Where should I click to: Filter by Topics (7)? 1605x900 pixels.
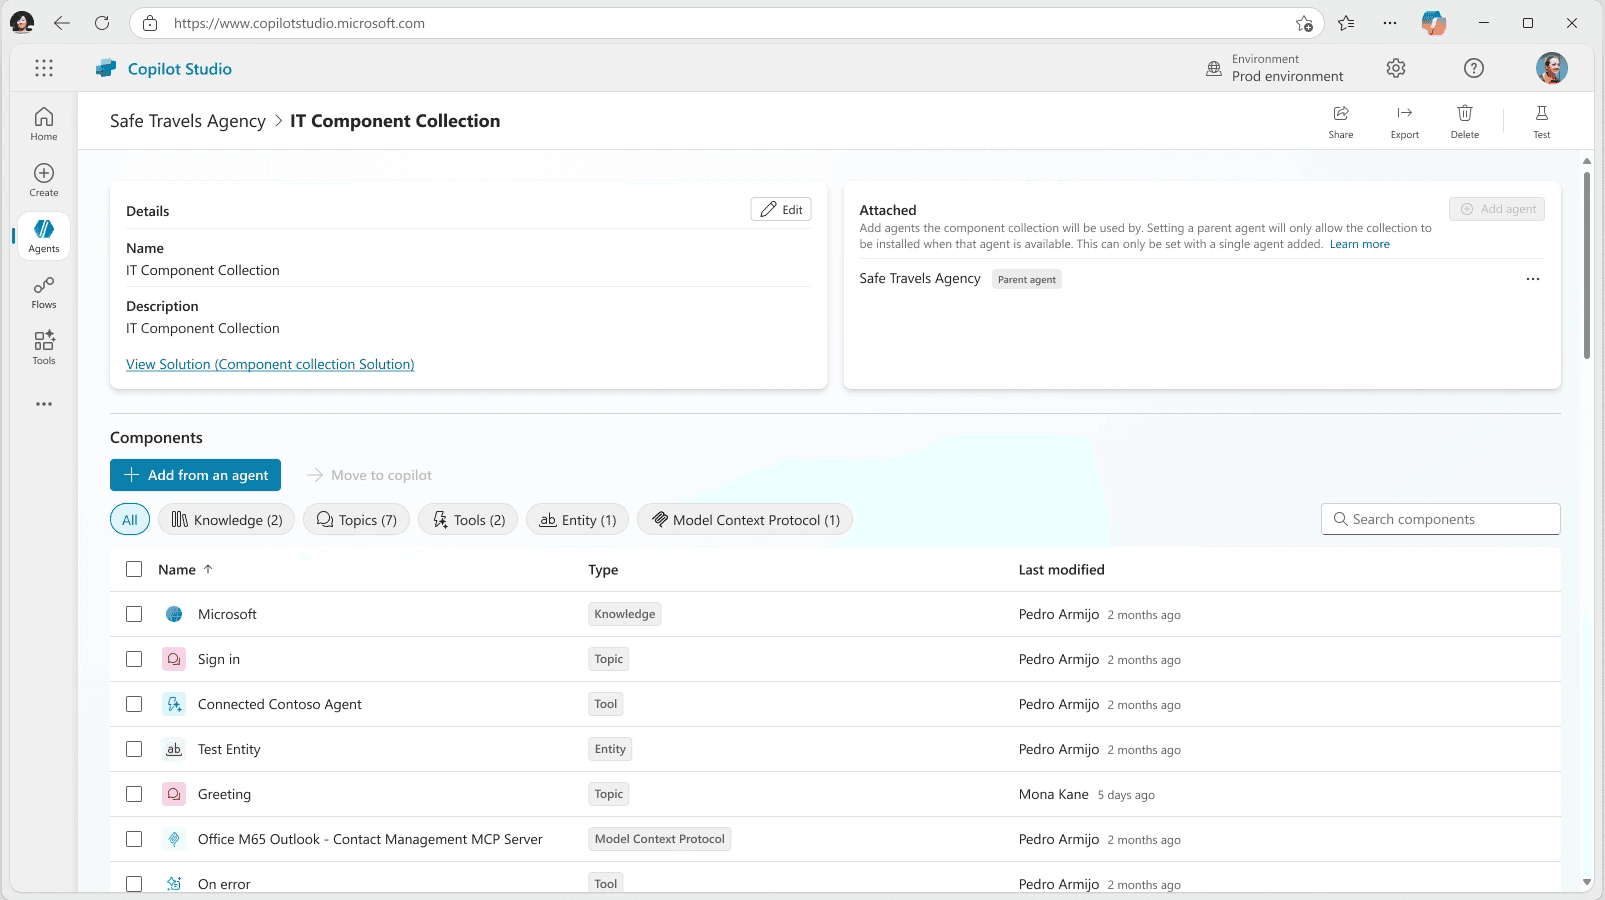[x=357, y=520]
